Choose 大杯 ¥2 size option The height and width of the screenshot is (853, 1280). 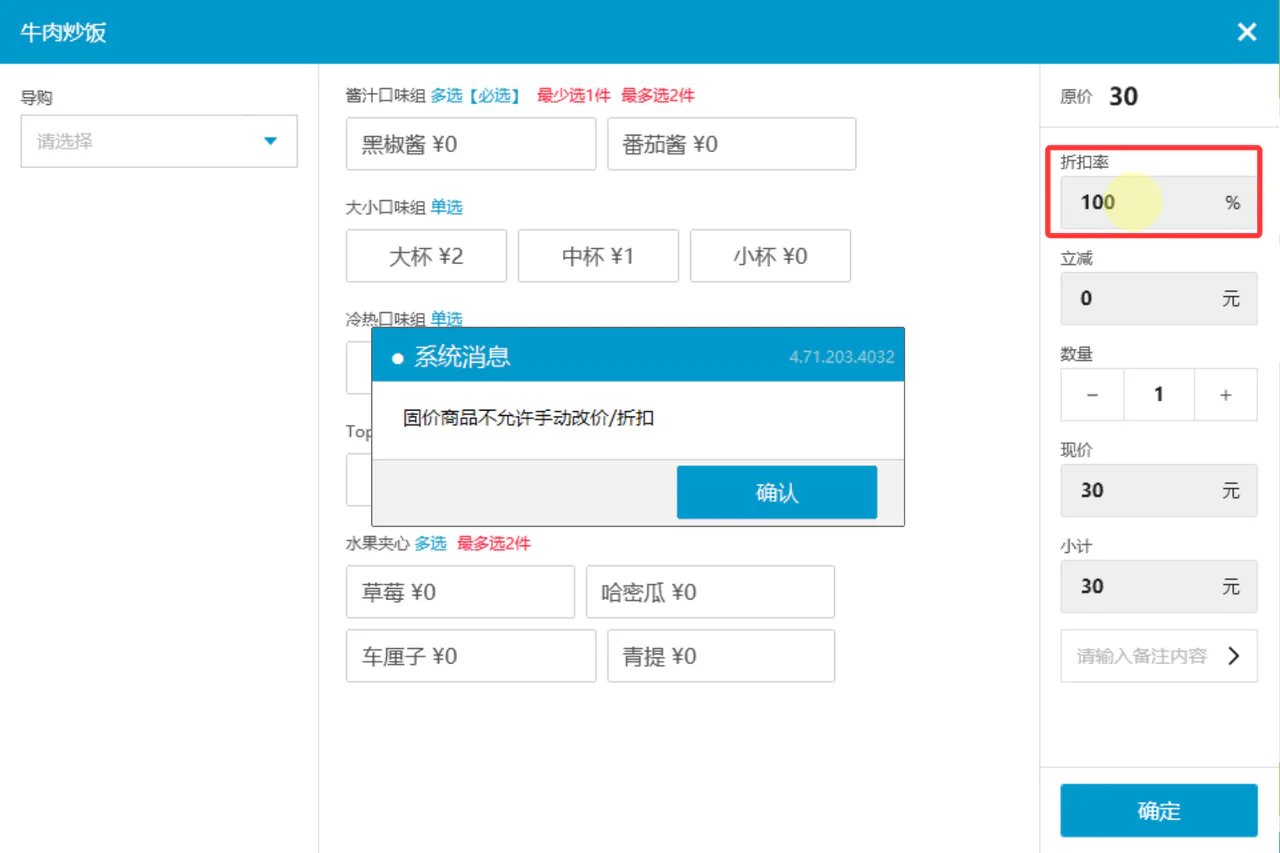426,256
